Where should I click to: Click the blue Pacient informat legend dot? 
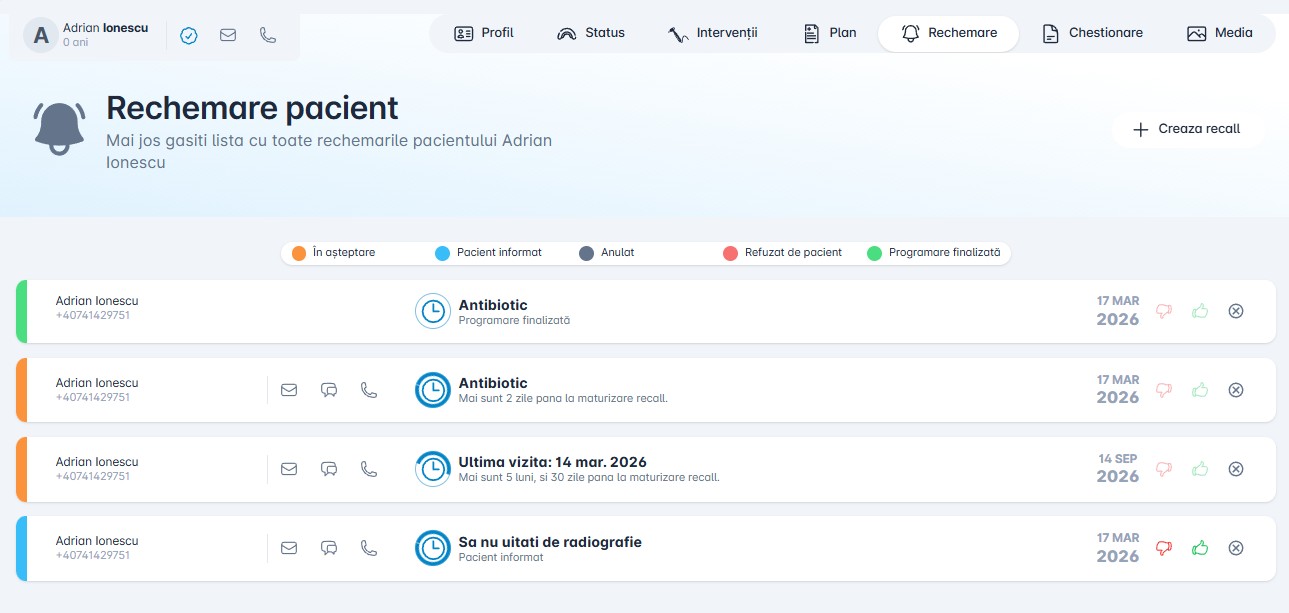coord(442,253)
